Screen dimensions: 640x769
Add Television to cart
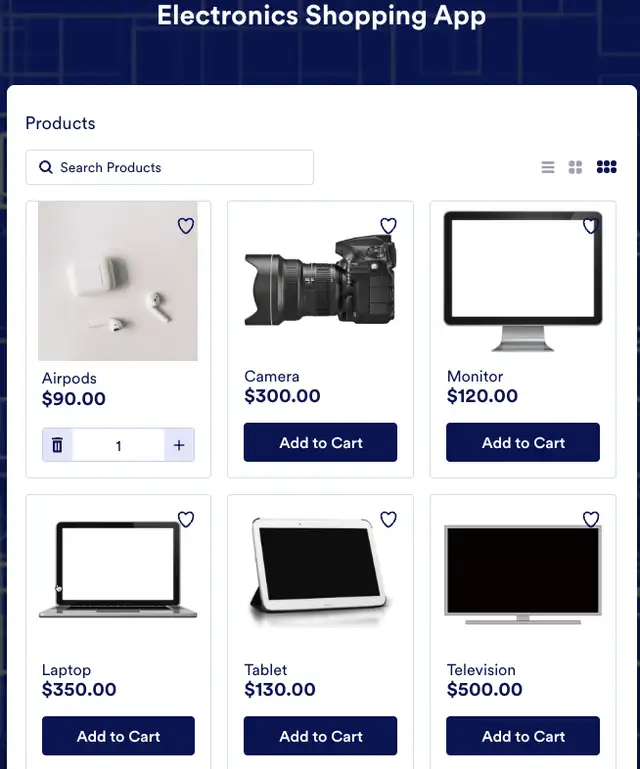tap(523, 736)
